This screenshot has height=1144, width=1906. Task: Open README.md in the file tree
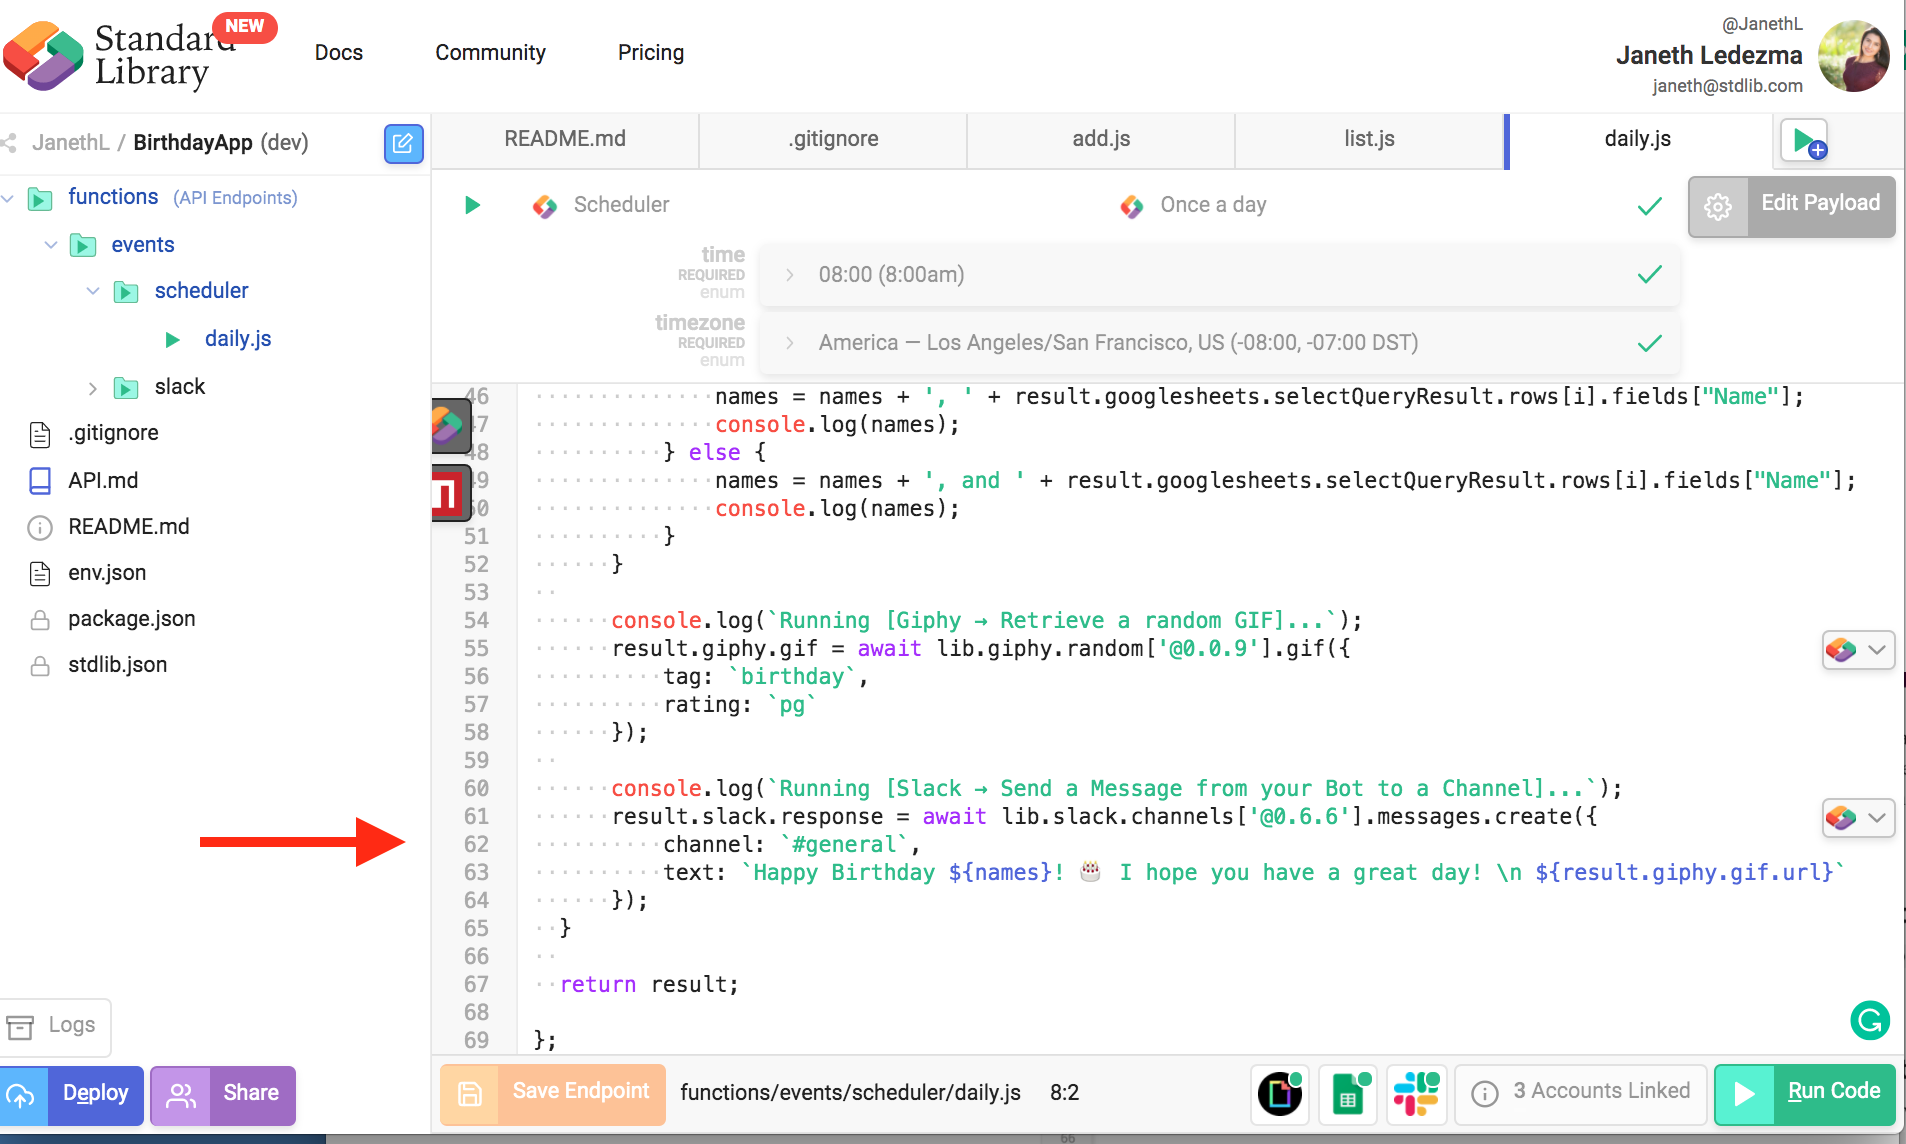[x=129, y=527]
